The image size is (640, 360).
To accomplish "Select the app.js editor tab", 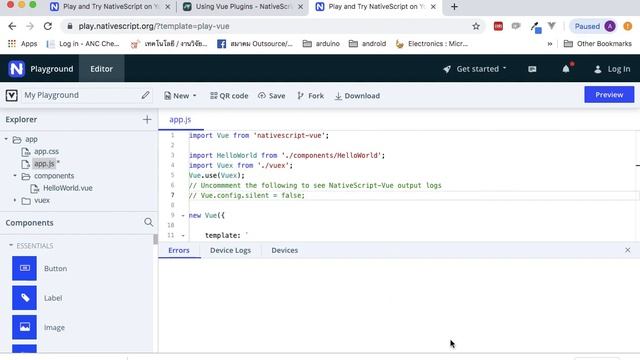I will point(180,120).
